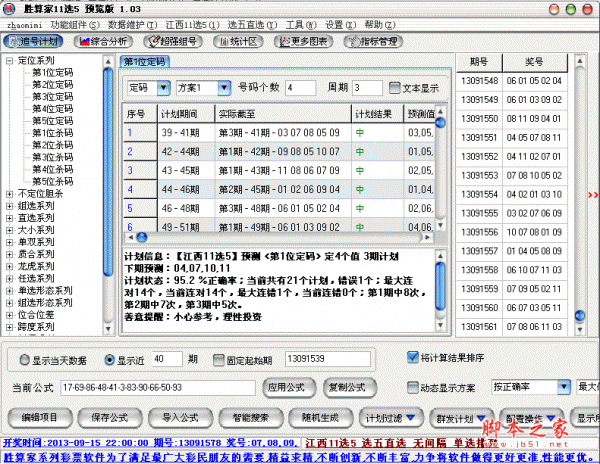Open the 数据维护 menu
Screen dimensions: 600x464
tap(132, 25)
